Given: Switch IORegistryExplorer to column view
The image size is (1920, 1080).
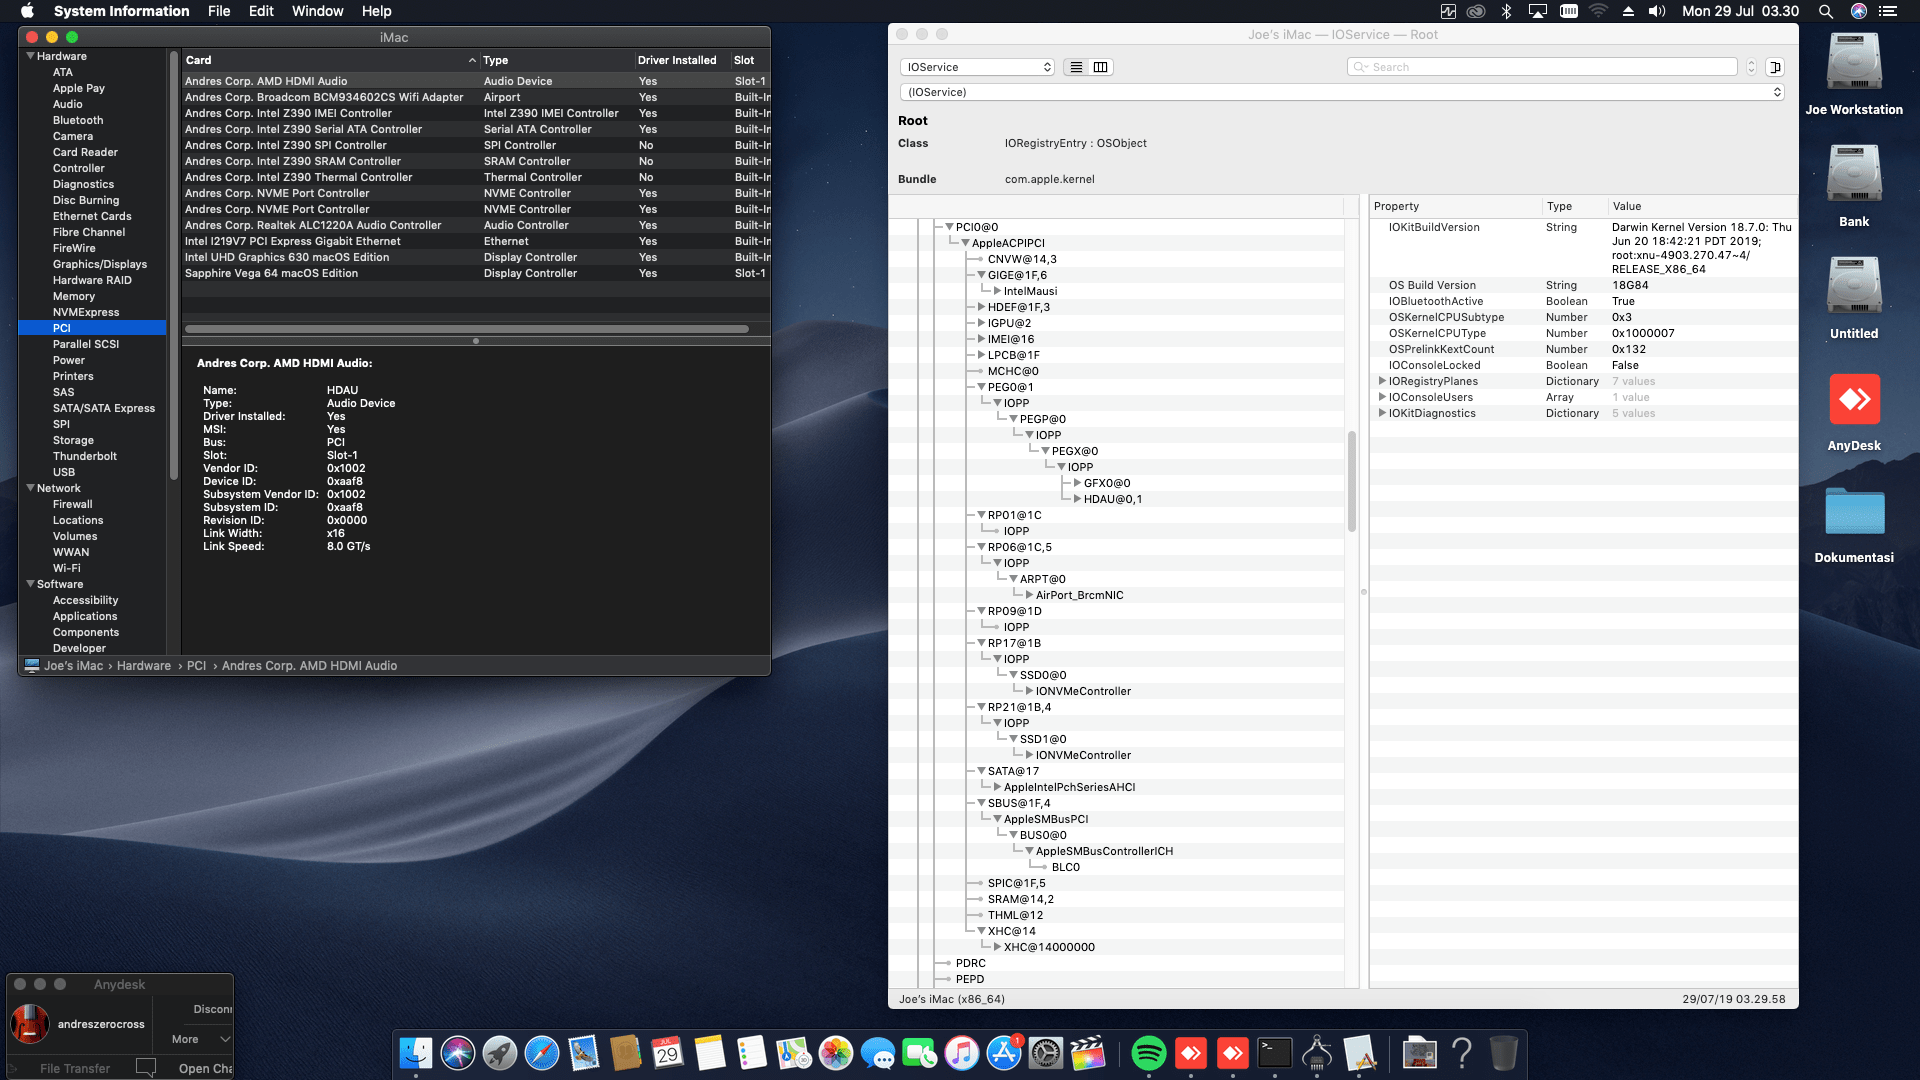Looking at the screenshot, I should coord(1101,67).
